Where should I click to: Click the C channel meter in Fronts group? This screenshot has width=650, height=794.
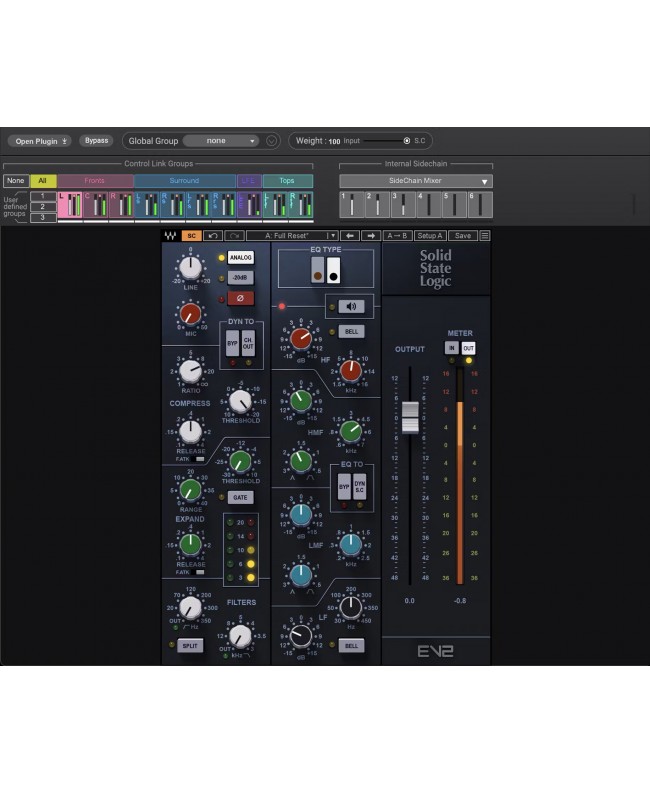coord(96,205)
